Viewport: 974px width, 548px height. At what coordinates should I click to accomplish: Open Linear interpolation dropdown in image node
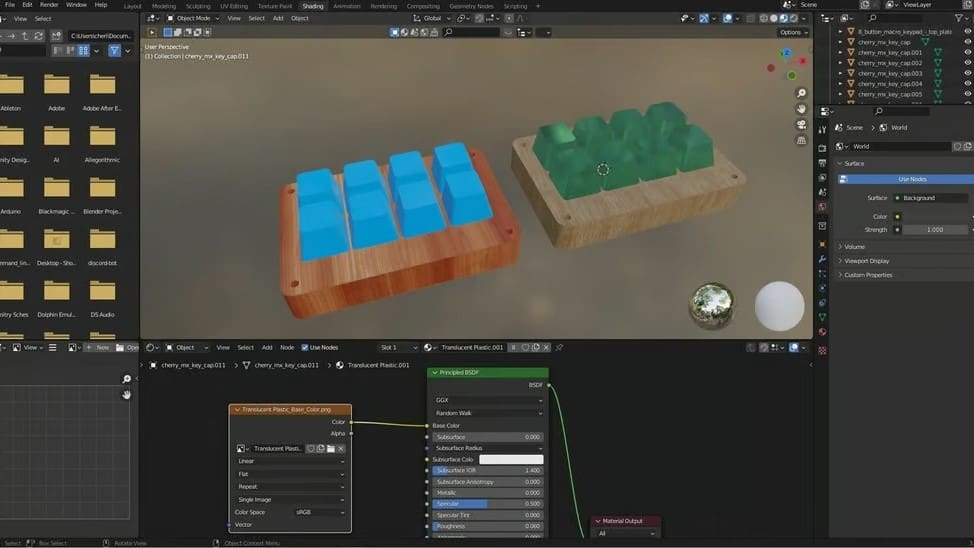click(x=290, y=462)
